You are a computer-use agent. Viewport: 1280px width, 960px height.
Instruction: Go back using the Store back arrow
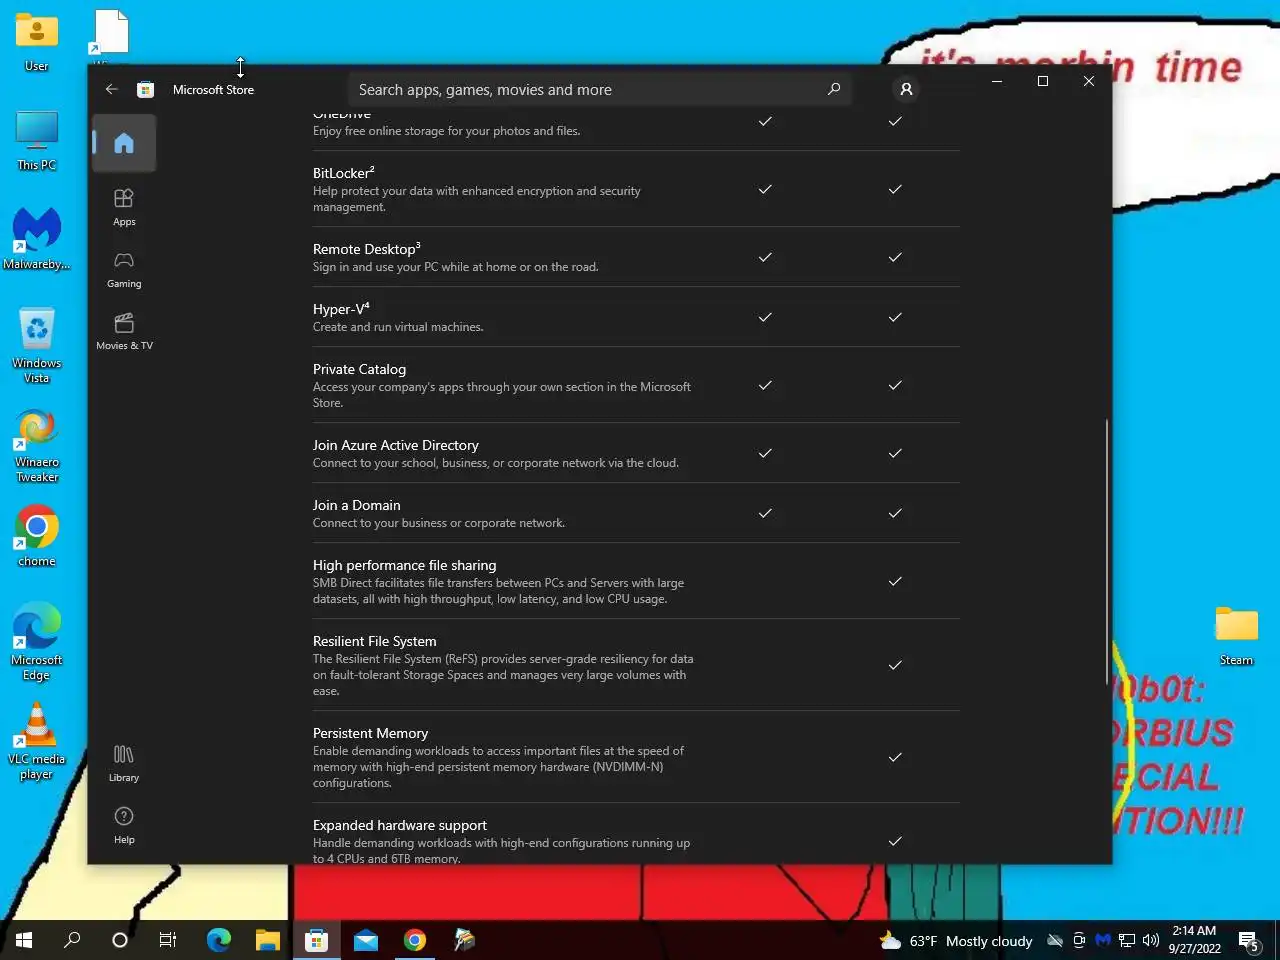pyautogui.click(x=111, y=89)
